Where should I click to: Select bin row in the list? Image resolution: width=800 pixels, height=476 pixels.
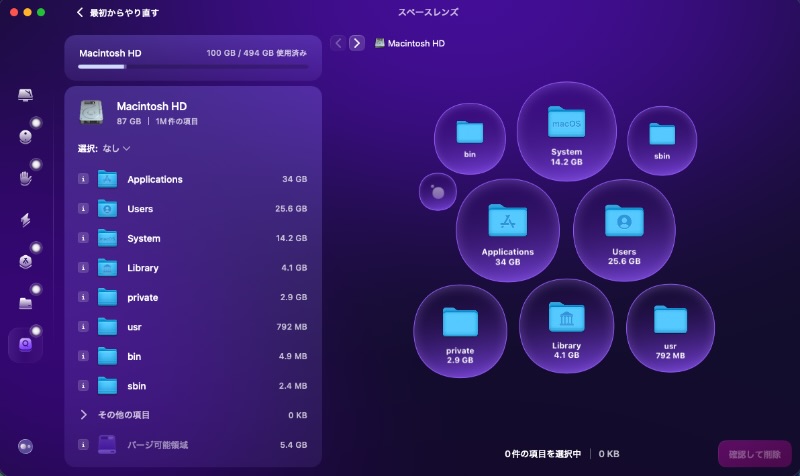(x=193, y=356)
